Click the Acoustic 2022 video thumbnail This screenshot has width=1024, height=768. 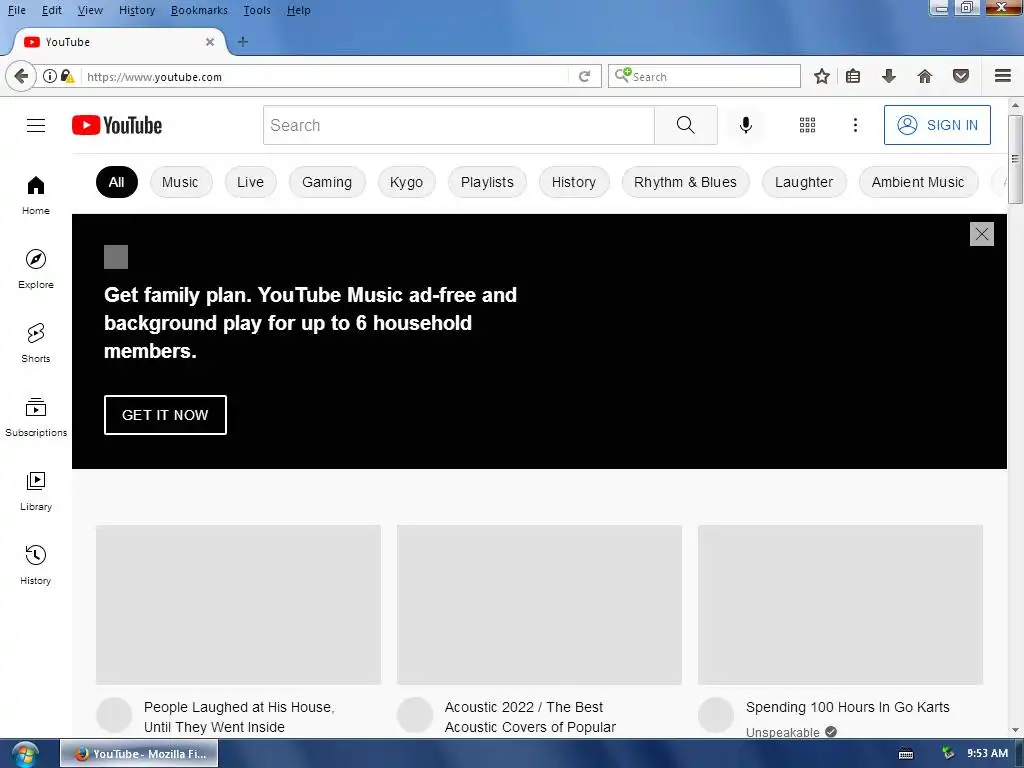click(539, 605)
